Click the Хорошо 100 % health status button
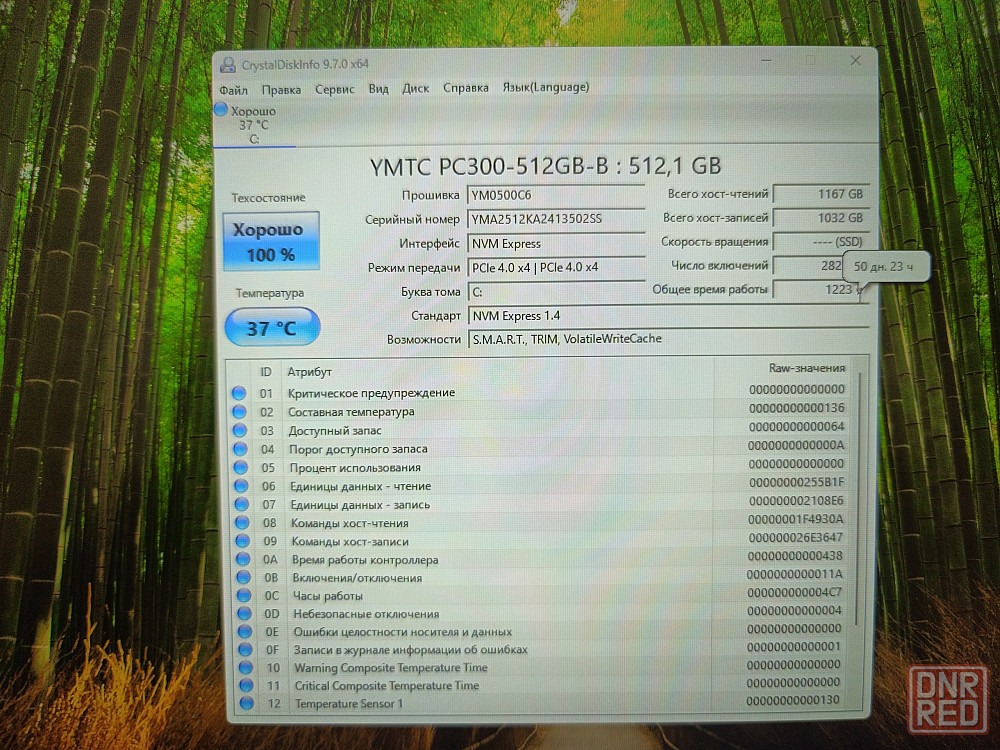The image size is (1000, 750). point(271,241)
